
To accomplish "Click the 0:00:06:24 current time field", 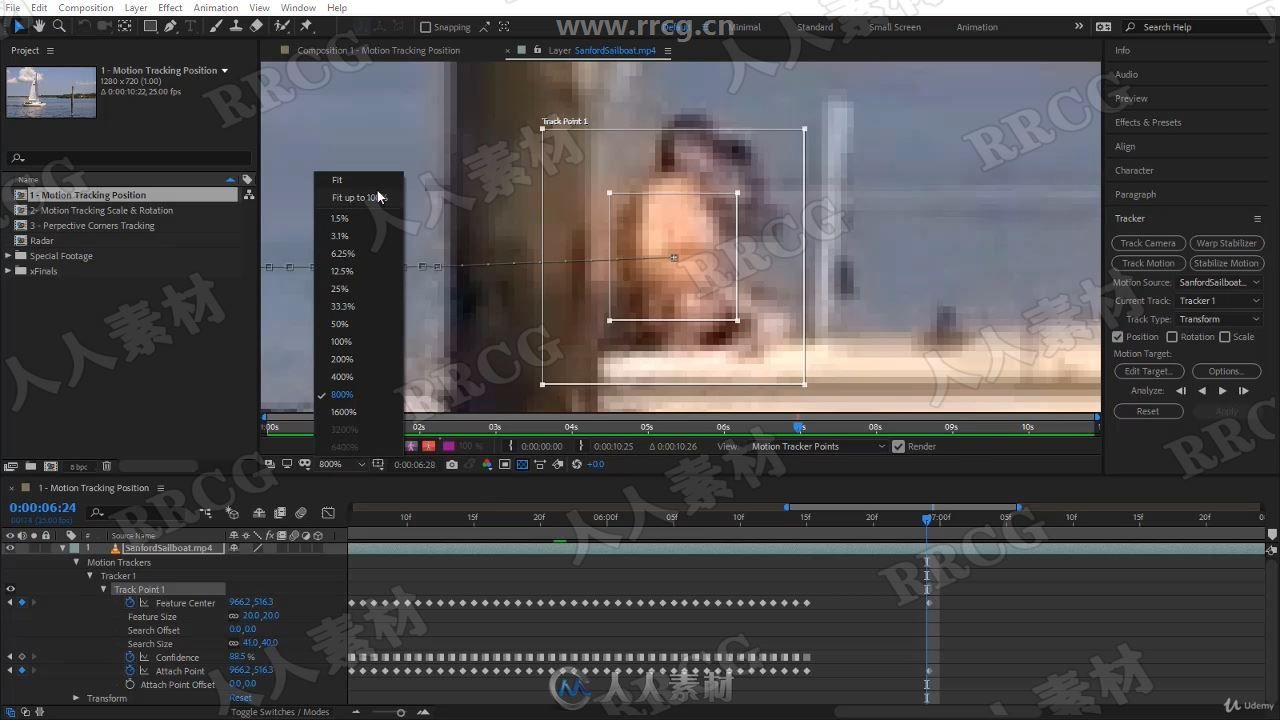I will pyautogui.click(x=42, y=508).
